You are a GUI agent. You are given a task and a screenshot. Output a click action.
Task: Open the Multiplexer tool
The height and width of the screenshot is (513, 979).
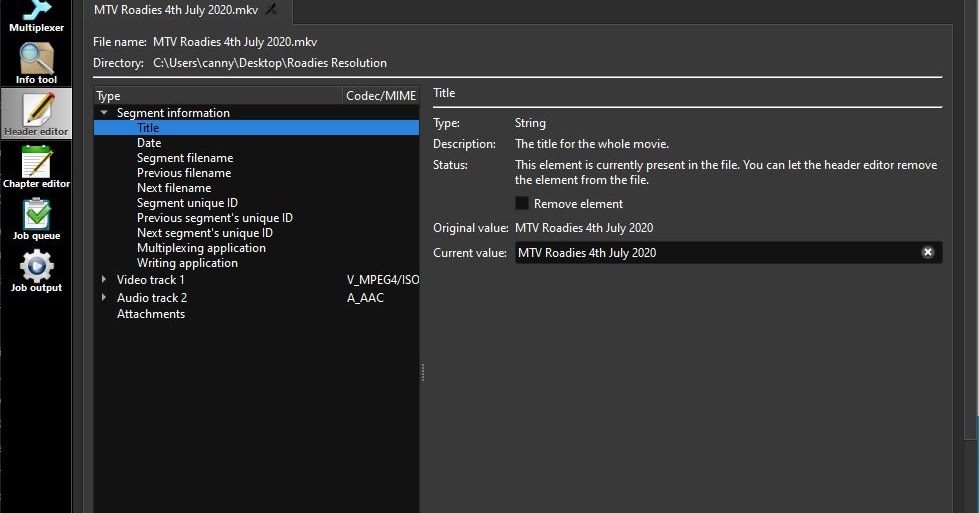tap(36, 17)
